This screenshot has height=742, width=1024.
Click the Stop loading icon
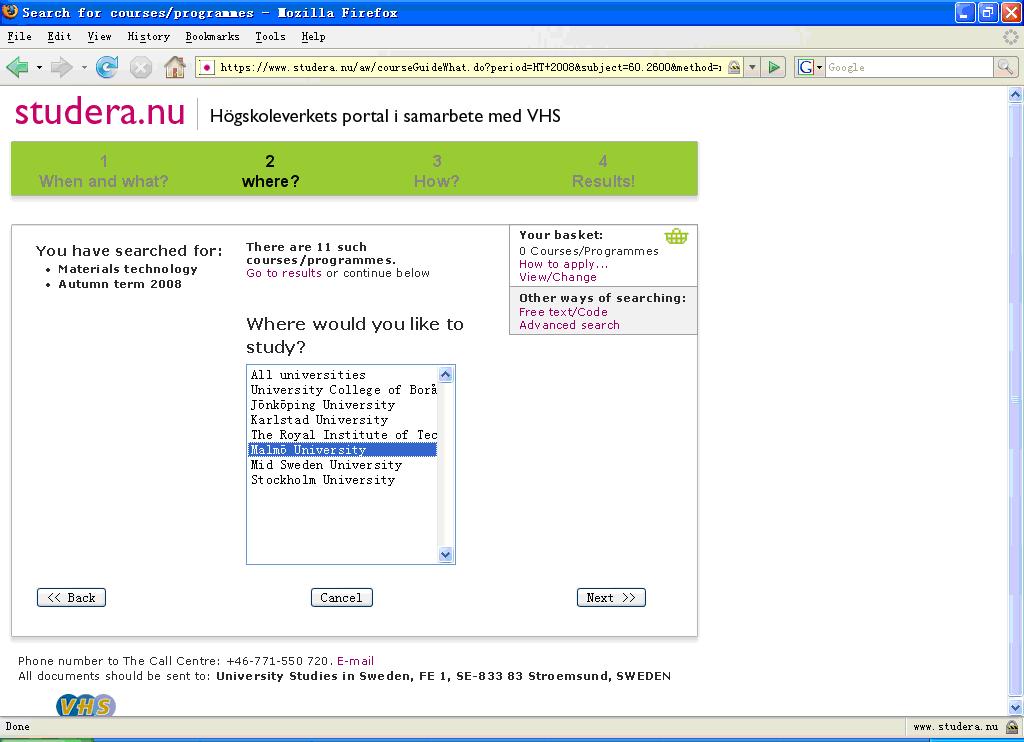140,67
